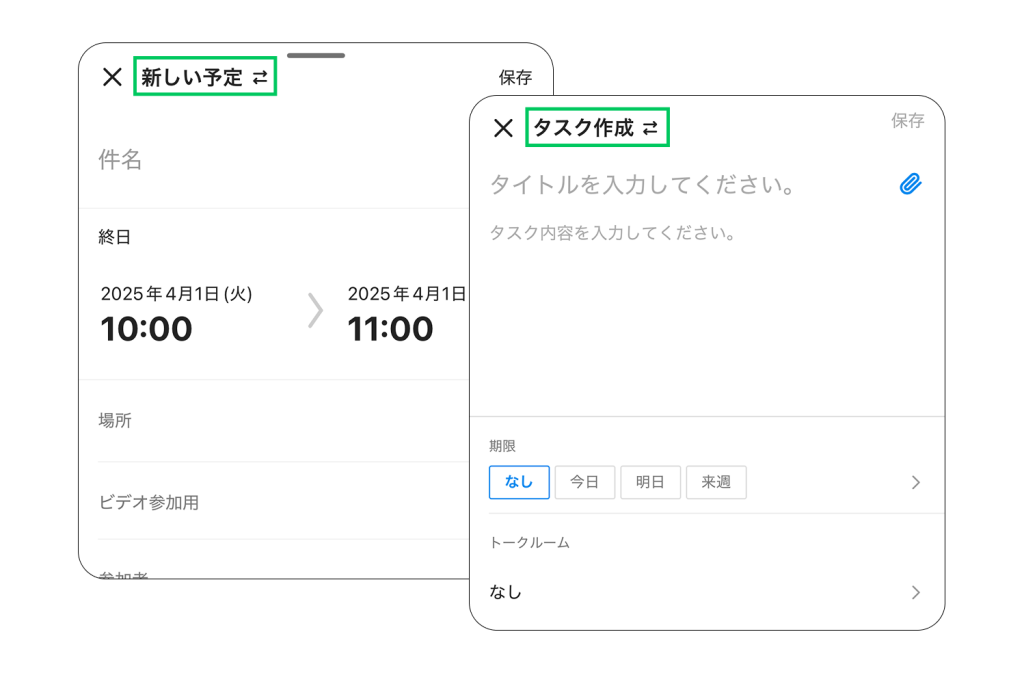Click the switch arrows beside 新しい予定
1024x673 pixels.
click(x=260, y=77)
